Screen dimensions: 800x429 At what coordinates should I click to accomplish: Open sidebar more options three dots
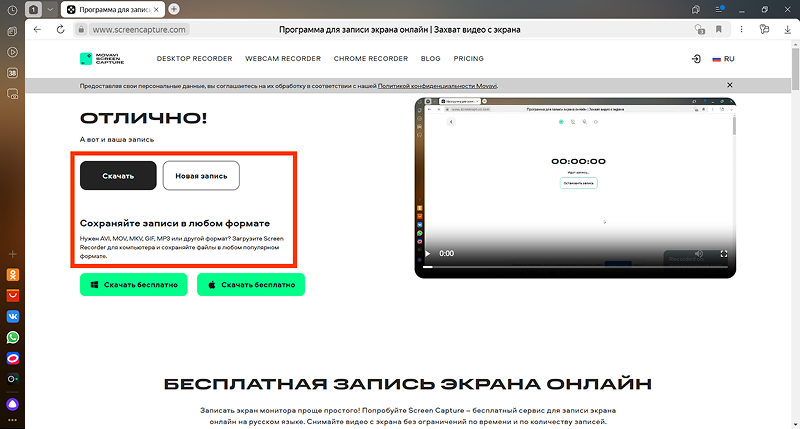[x=13, y=420]
